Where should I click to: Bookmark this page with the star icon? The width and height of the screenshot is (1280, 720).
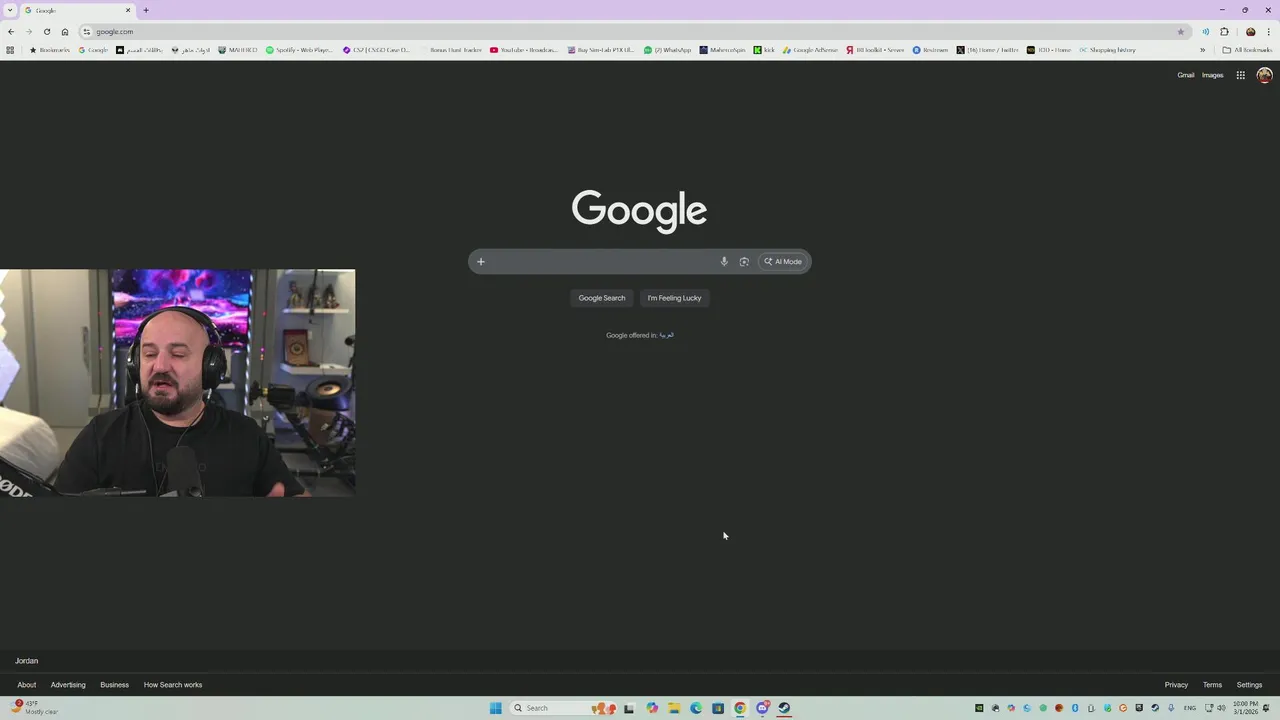coord(1181,31)
